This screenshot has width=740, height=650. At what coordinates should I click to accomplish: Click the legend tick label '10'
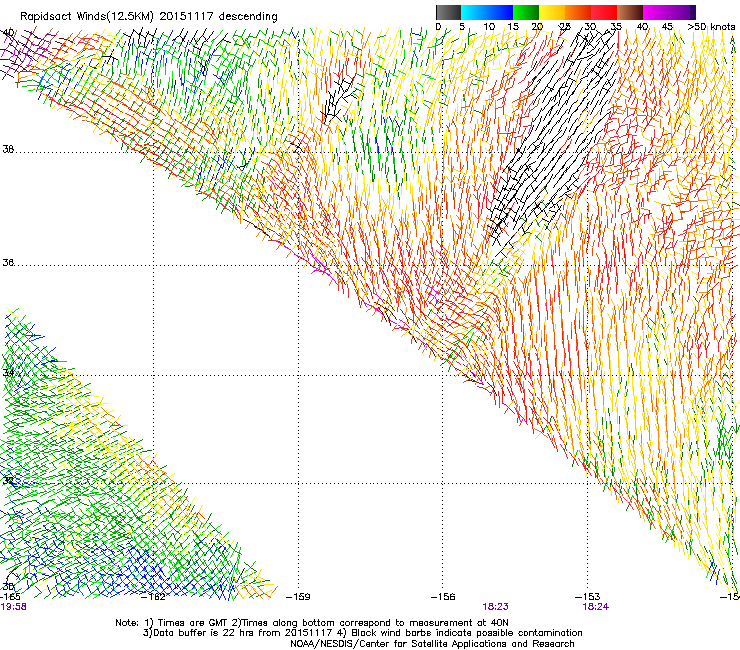(489, 27)
